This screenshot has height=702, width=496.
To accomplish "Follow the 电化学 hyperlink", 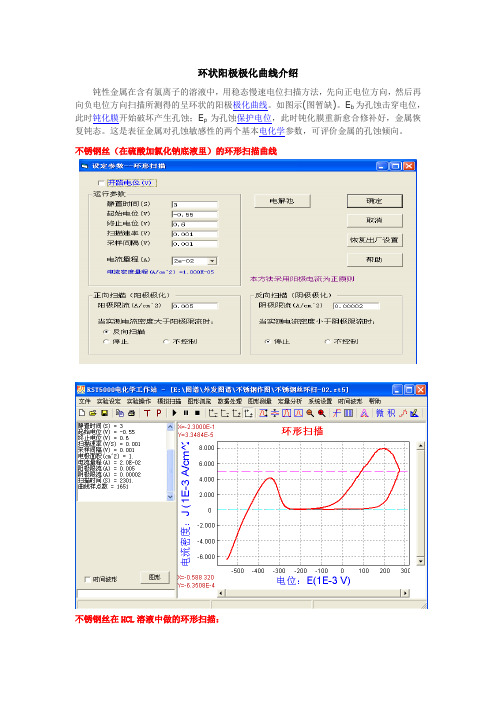I will point(272,131).
